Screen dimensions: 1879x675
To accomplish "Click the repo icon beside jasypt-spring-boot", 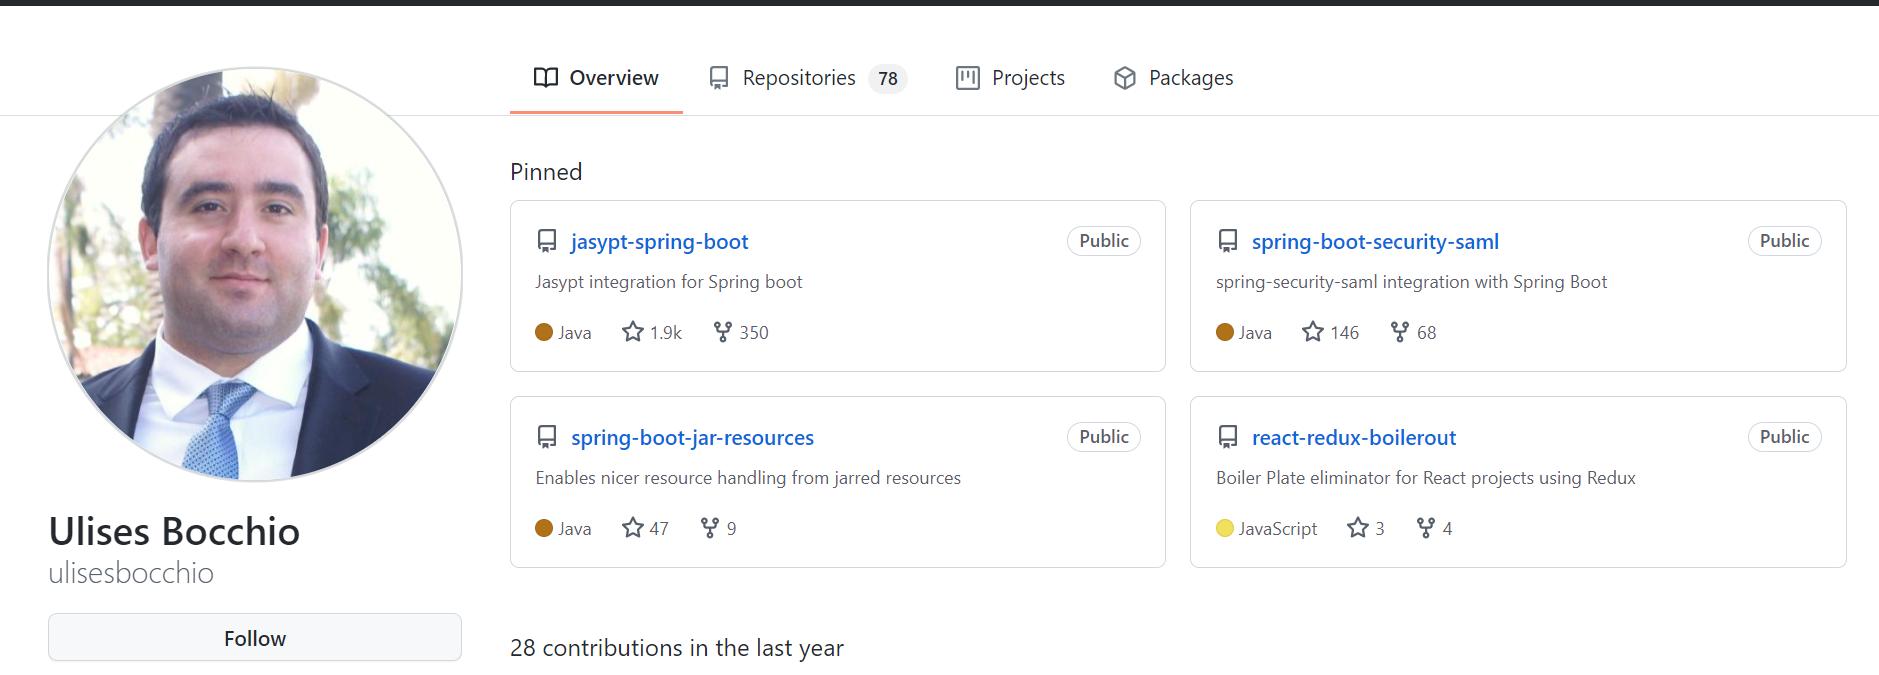I will [546, 241].
